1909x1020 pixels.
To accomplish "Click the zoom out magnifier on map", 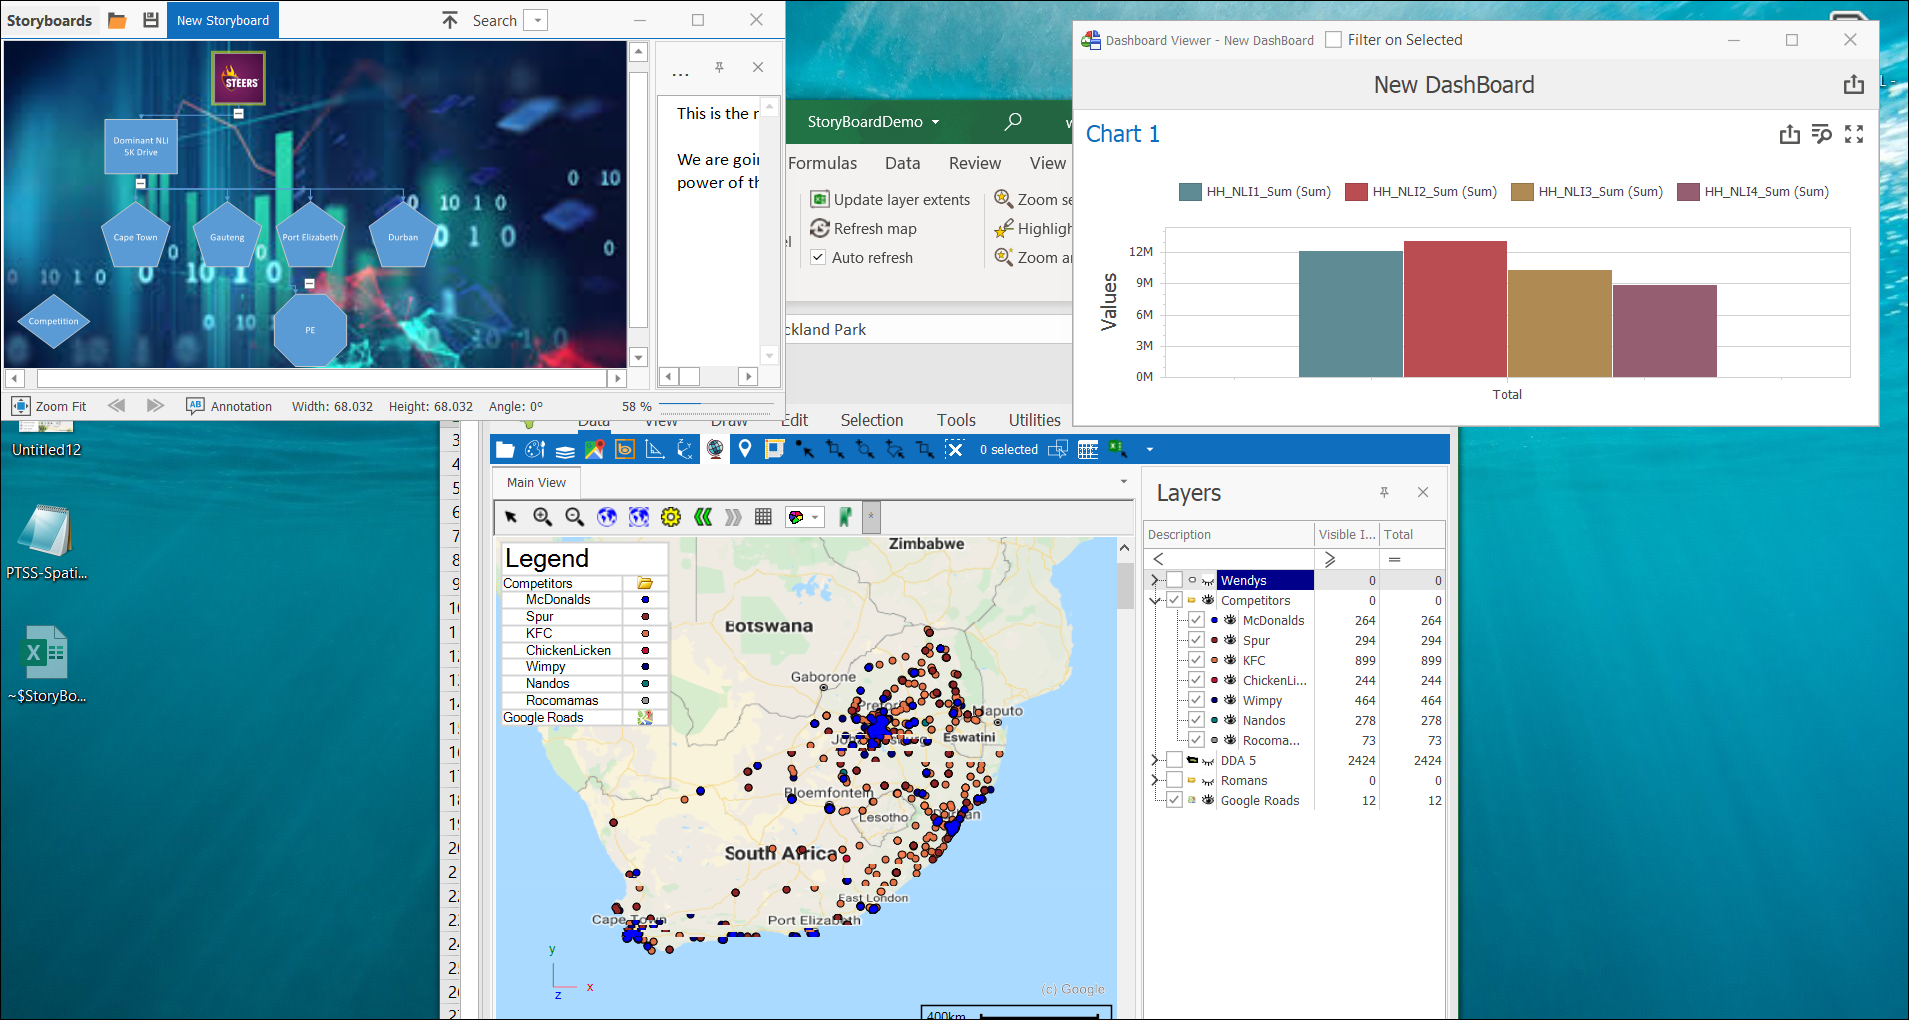I will [x=575, y=517].
